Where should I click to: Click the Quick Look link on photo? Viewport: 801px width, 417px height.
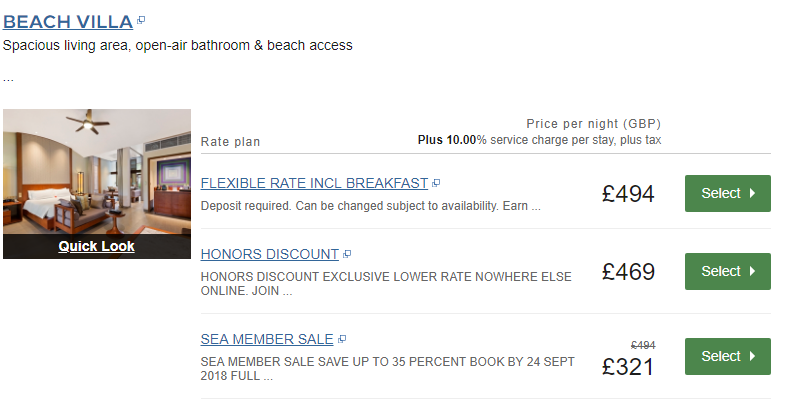96,246
